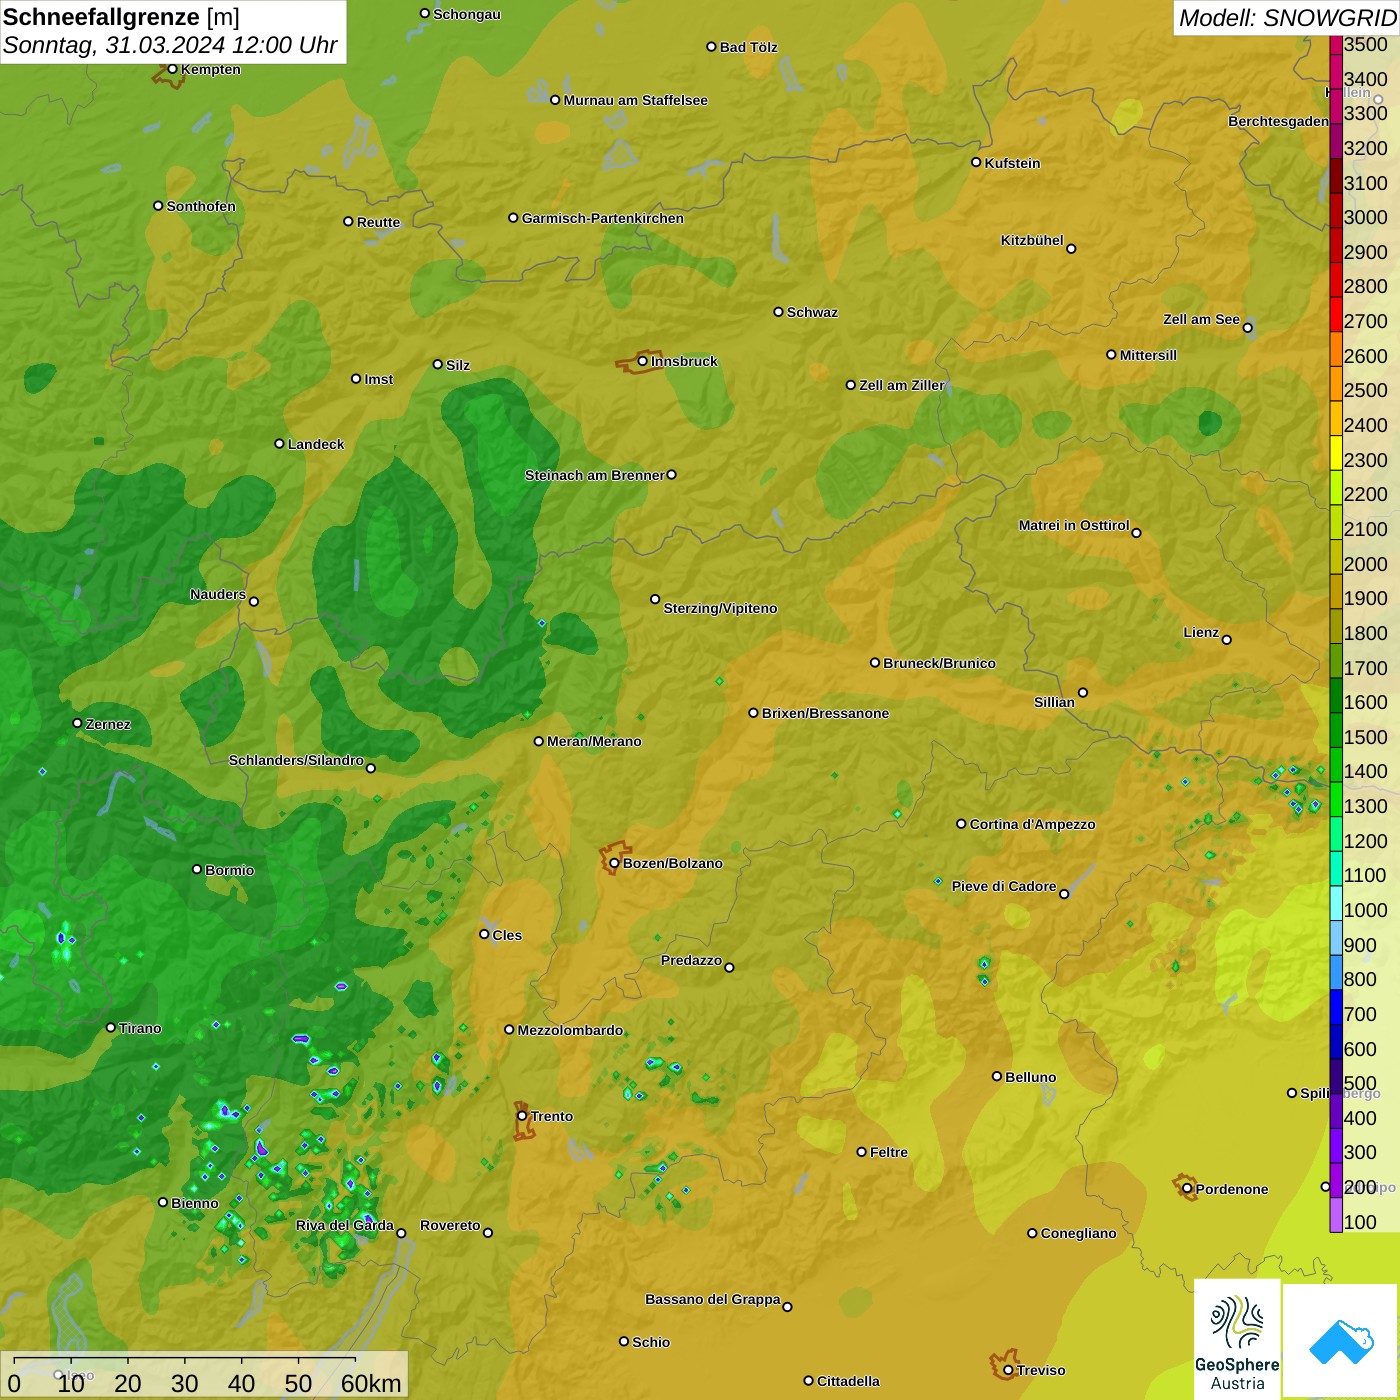The image size is (1400, 1400).
Task: Click the Nauders location dot
Action: [254, 601]
